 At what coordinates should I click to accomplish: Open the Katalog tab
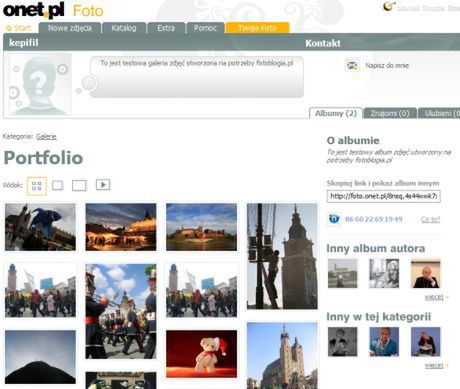click(124, 28)
